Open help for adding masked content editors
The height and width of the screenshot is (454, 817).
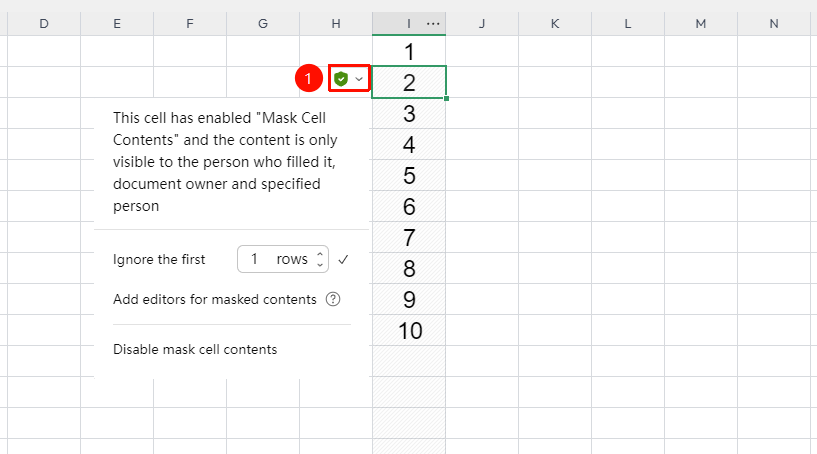(x=333, y=299)
